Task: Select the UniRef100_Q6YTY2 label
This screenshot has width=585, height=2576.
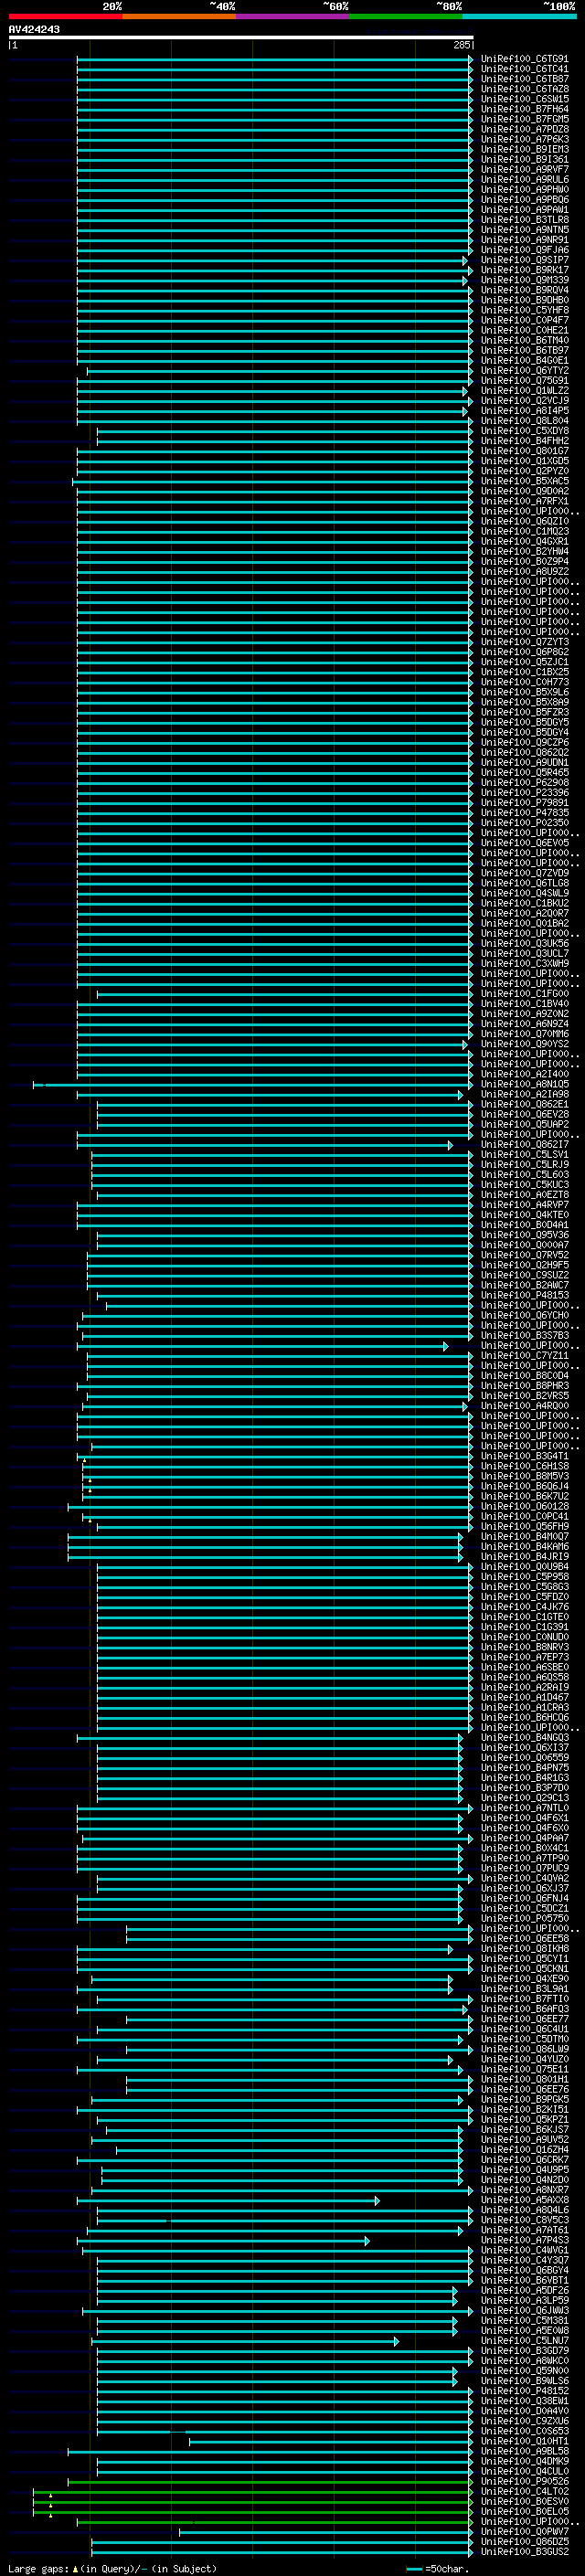Action: [524, 370]
